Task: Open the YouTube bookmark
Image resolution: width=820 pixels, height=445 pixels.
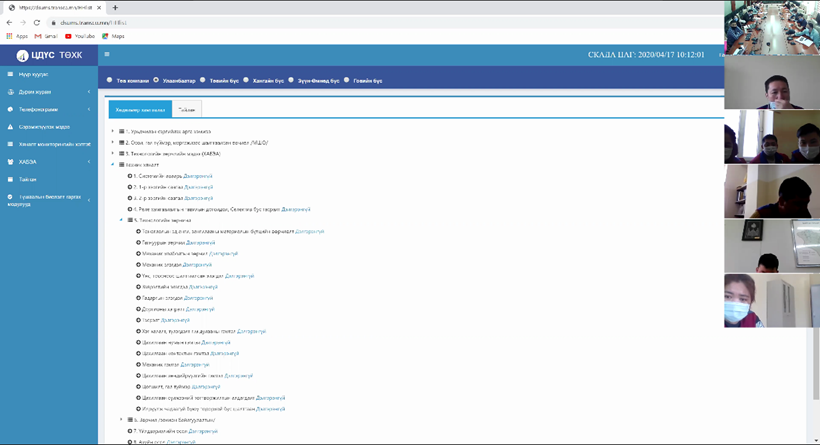Action: click(80, 36)
